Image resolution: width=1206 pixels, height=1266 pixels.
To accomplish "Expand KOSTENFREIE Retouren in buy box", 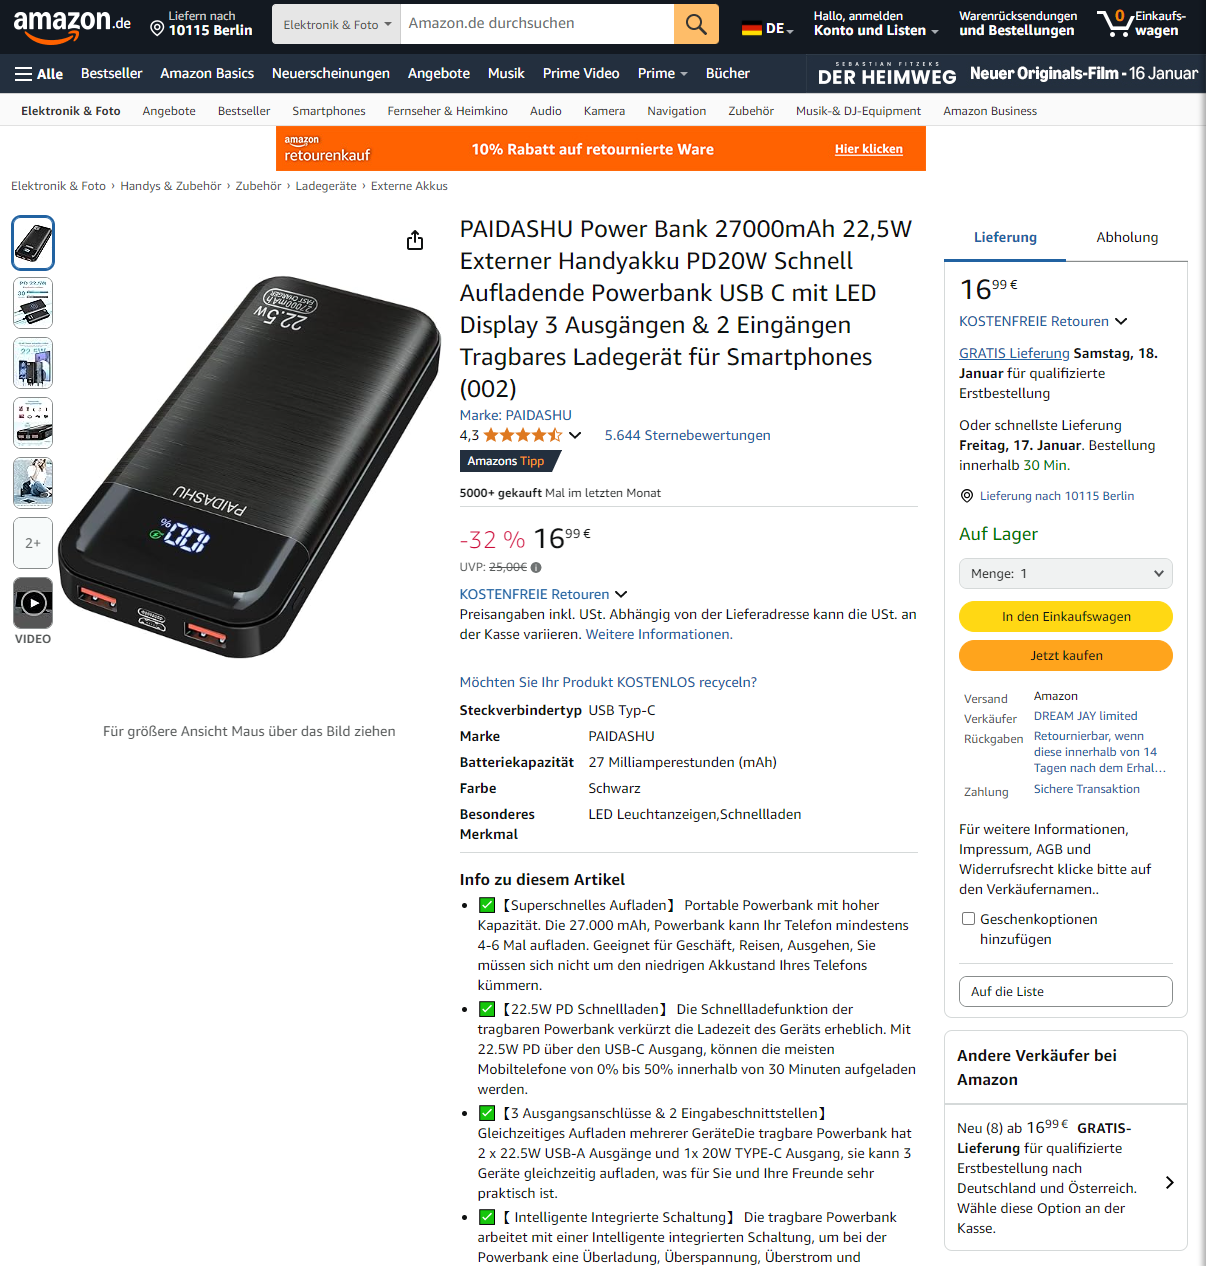I will (1121, 321).
